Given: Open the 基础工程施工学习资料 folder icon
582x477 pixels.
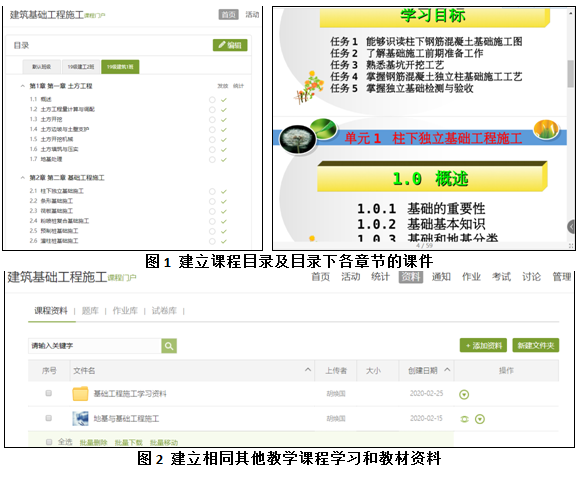Looking at the screenshot, I should tap(80, 394).
